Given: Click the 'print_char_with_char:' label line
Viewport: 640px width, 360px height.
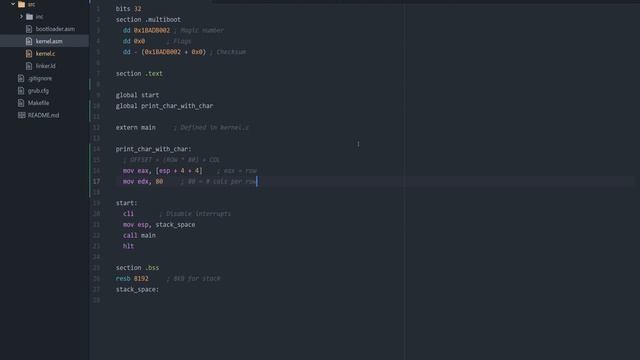Looking at the screenshot, I should [x=153, y=149].
